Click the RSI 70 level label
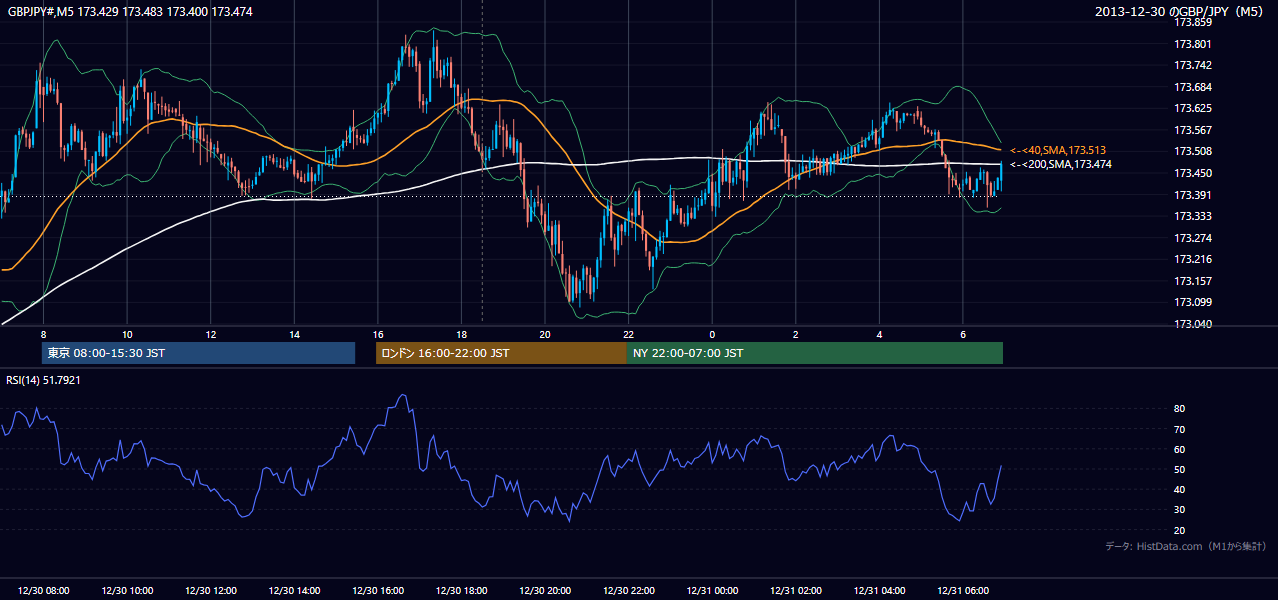Image resolution: width=1278 pixels, height=600 pixels. 1180,429
